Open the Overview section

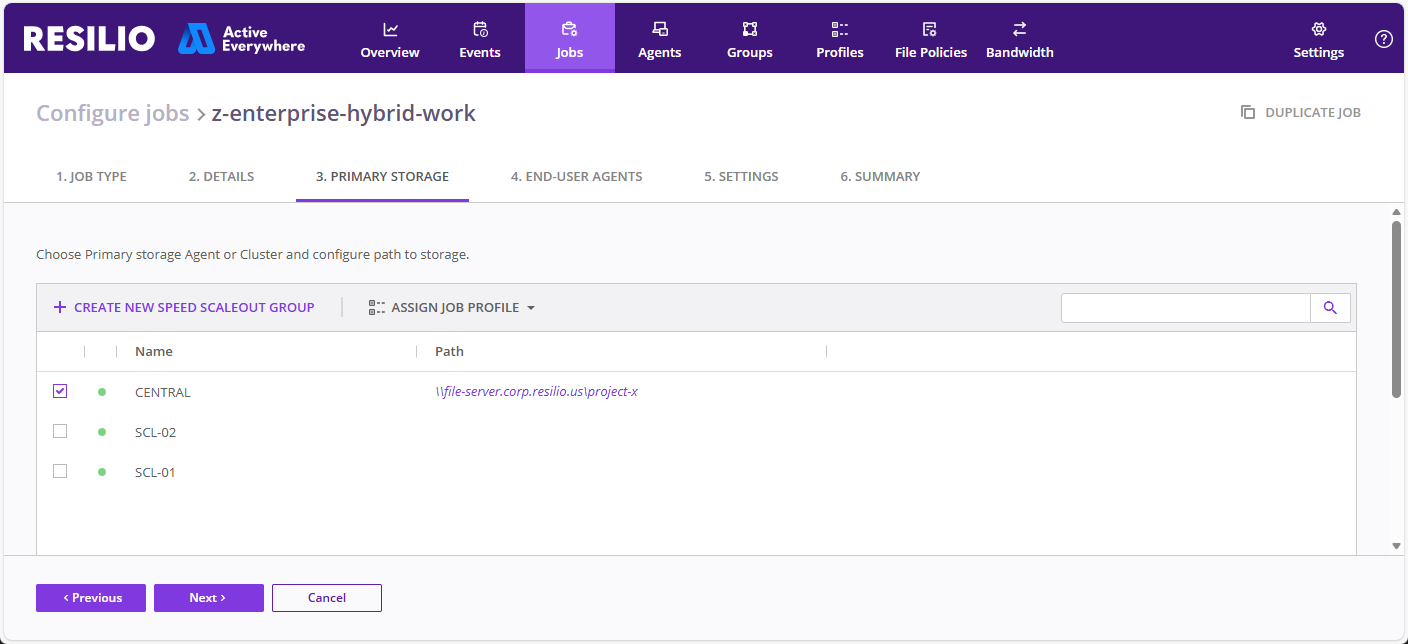coord(390,39)
